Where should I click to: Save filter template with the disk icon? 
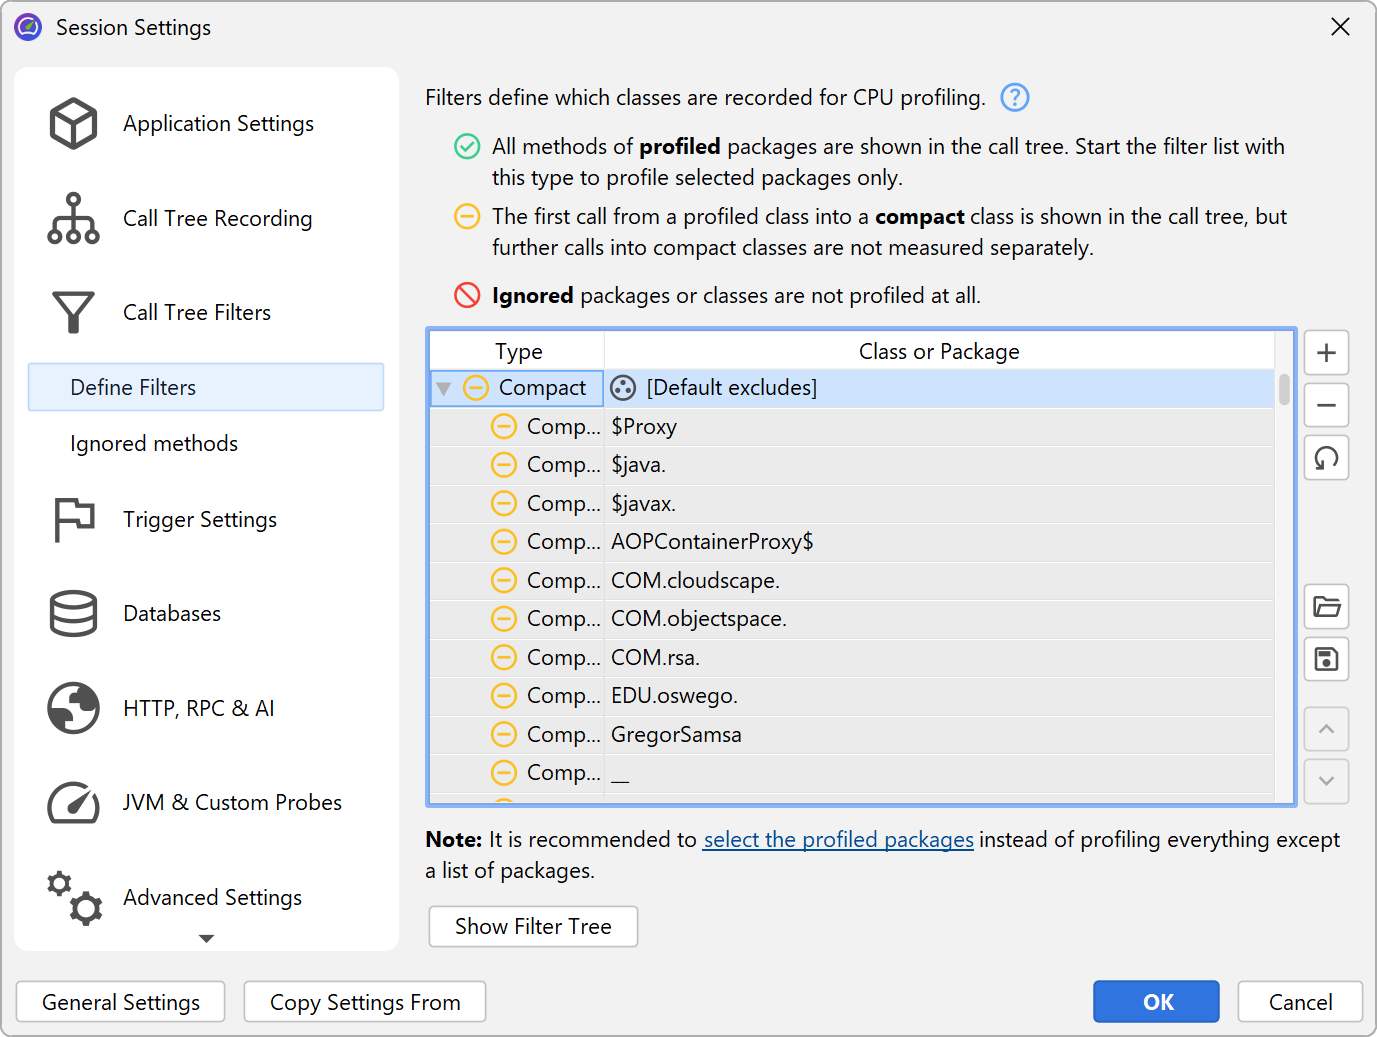[x=1326, y=660]
